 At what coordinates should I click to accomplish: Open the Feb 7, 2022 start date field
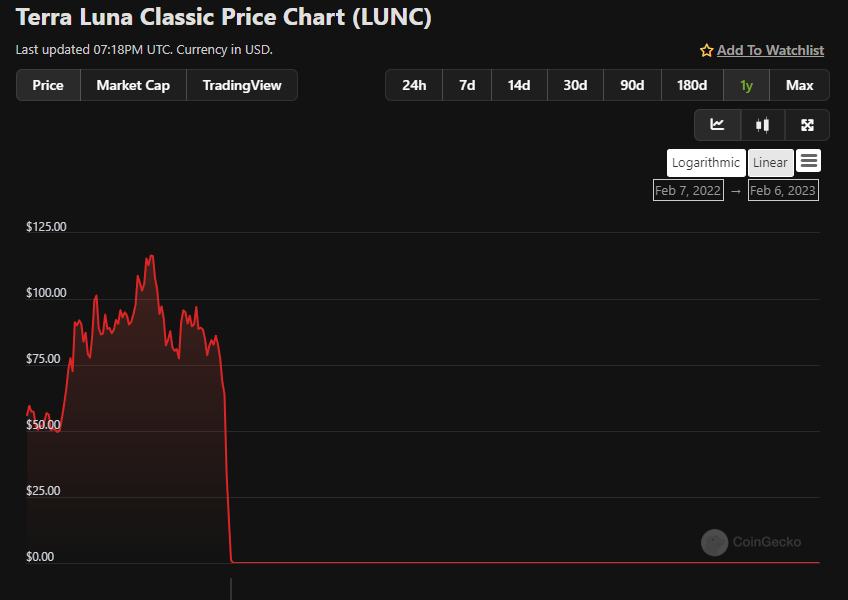(x=688, y=190)
